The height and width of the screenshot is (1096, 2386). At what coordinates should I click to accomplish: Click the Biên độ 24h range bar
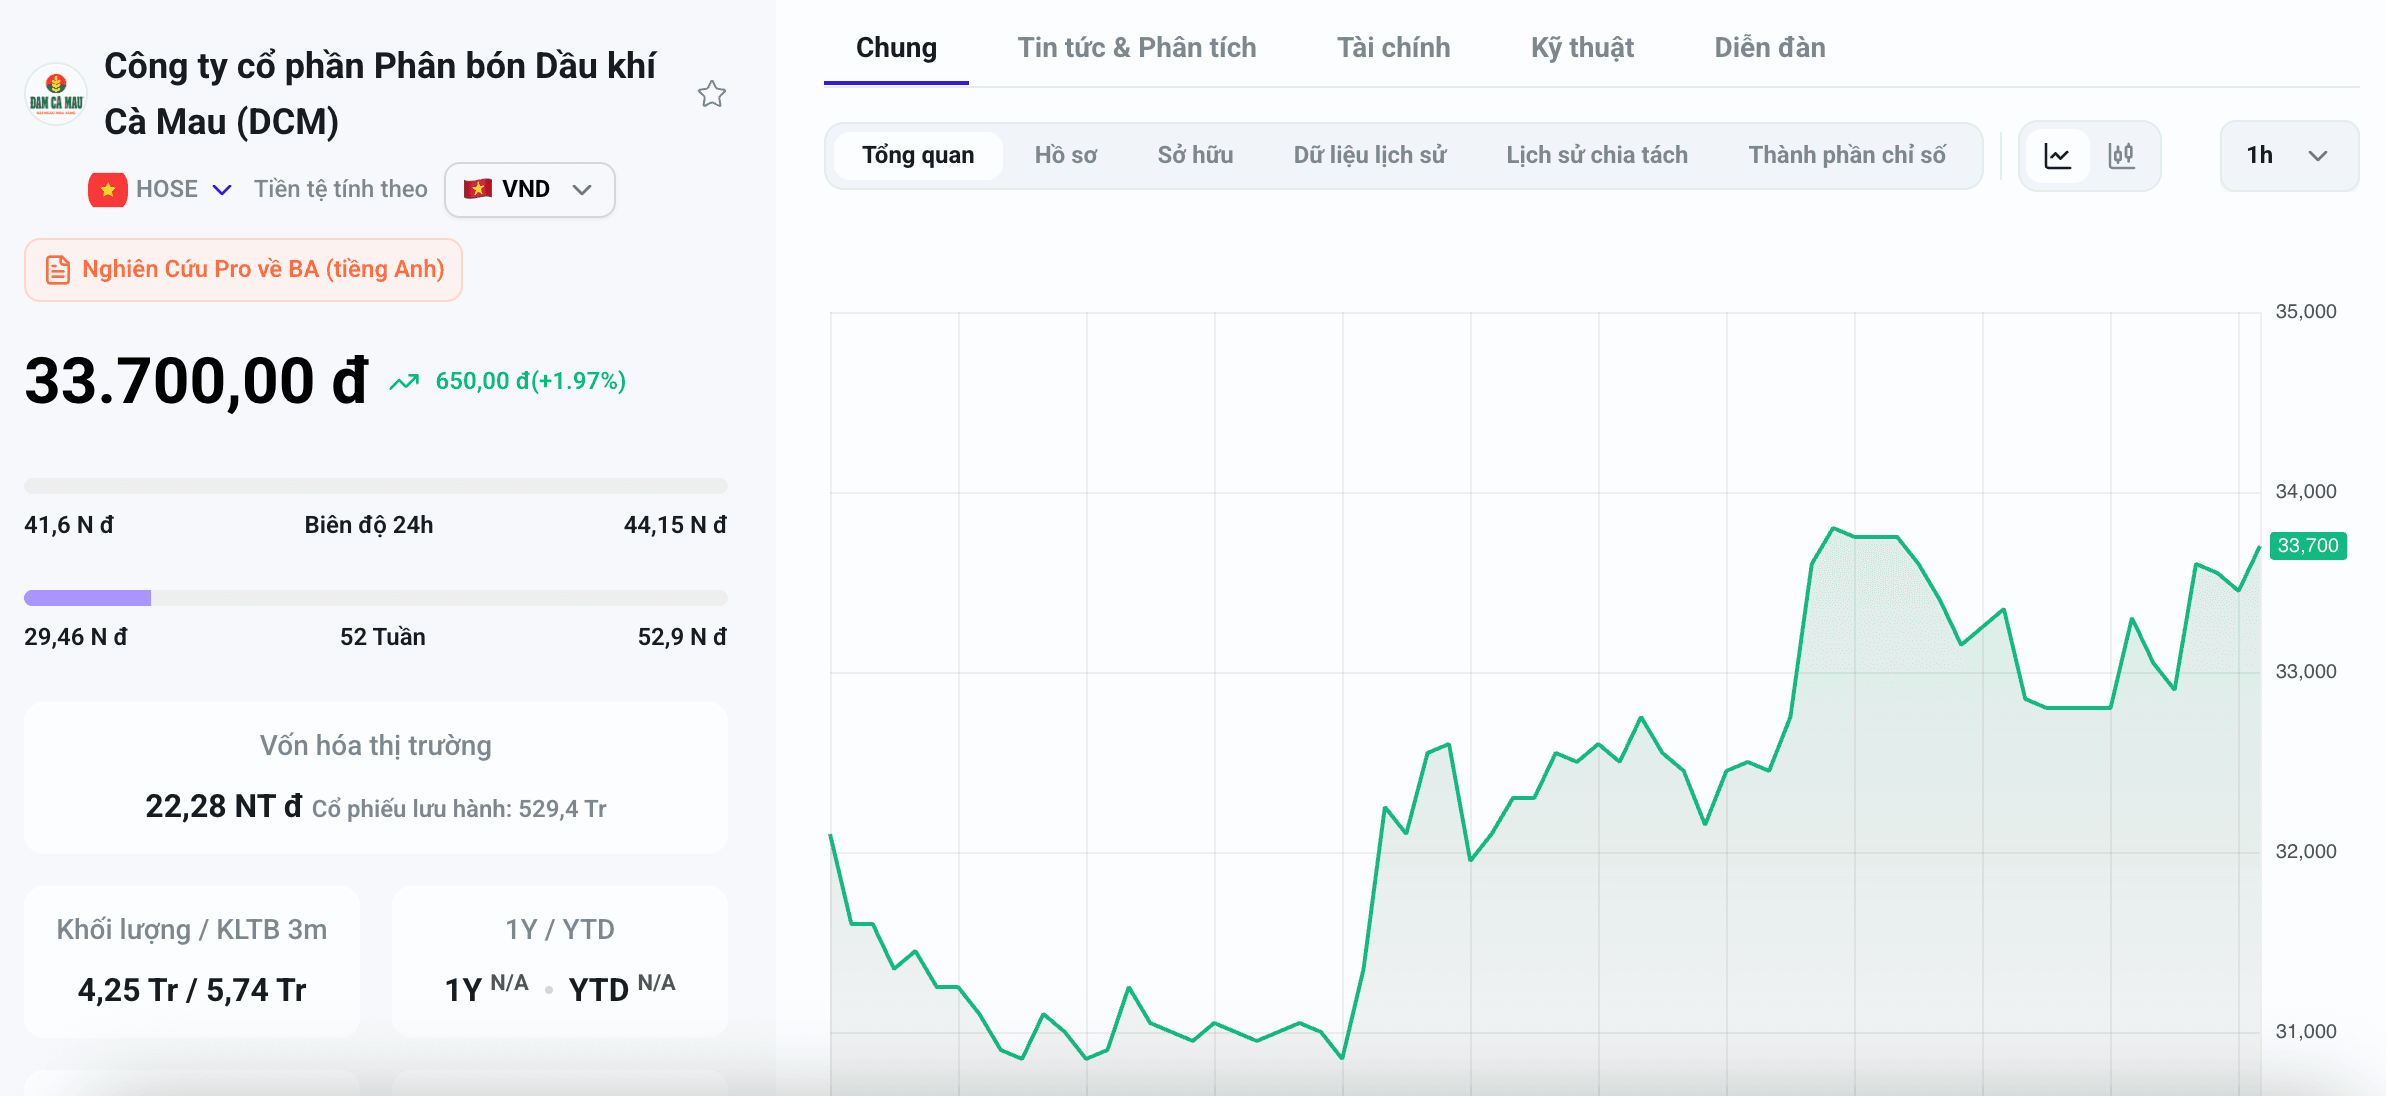(376, 486)
